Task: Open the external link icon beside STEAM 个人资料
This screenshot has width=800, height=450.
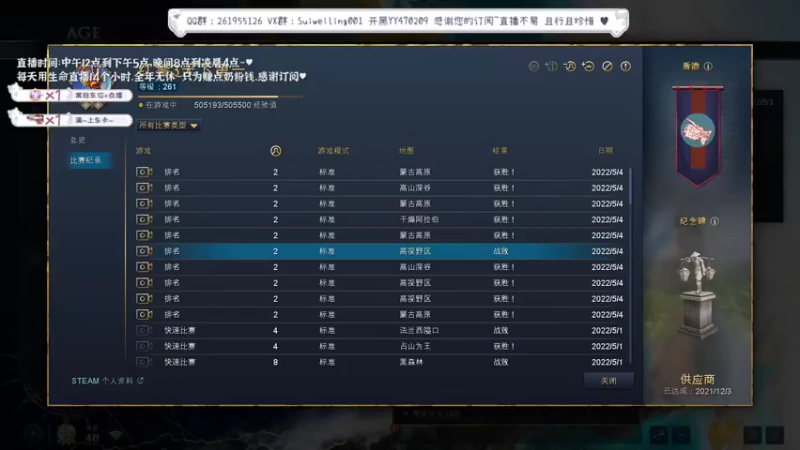Action: 140,381
